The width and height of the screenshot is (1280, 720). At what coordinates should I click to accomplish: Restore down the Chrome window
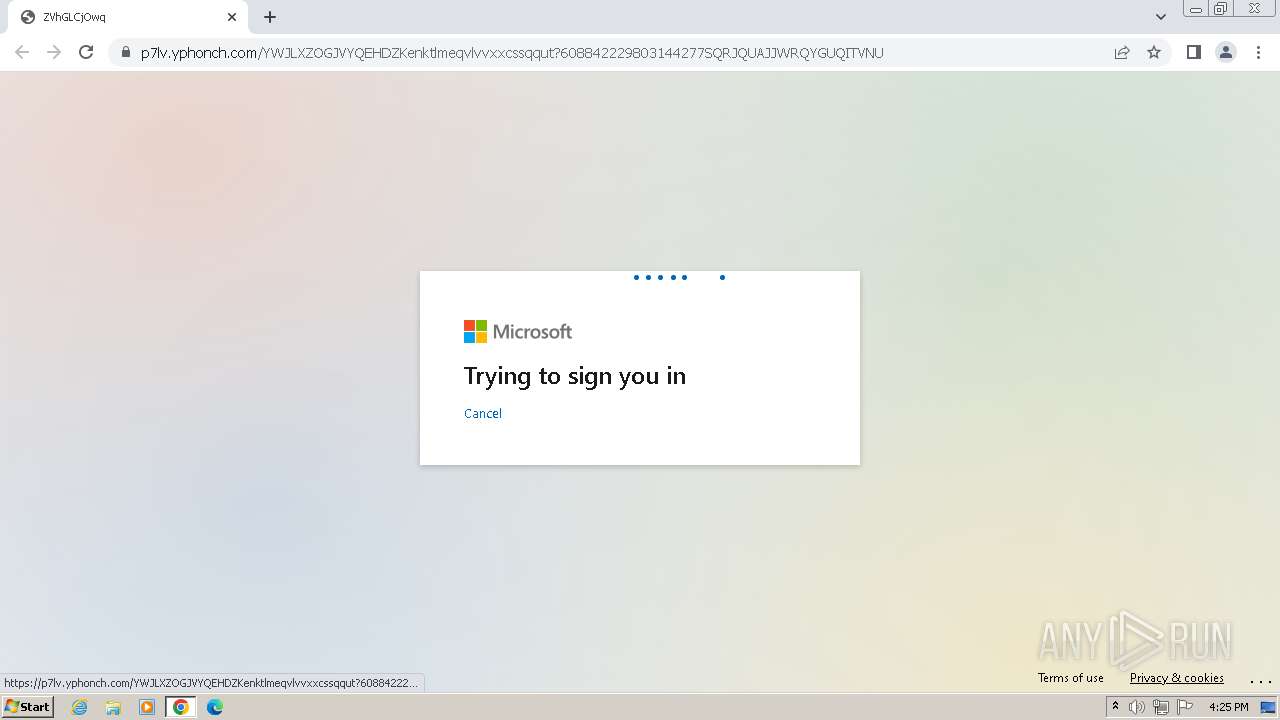[1221, 8]
